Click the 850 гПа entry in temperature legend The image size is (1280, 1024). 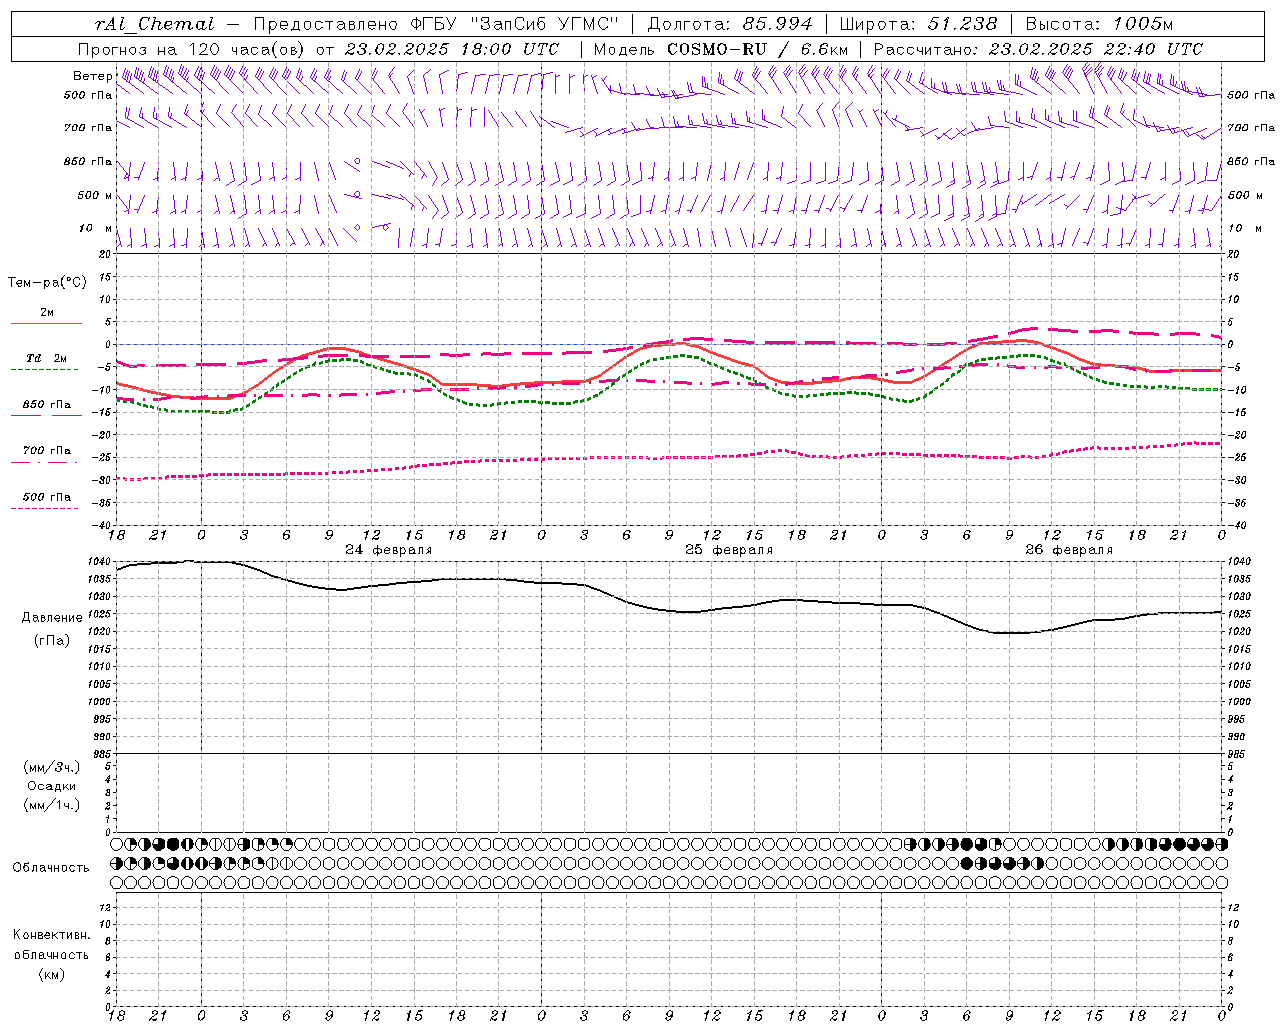point(47,405)
